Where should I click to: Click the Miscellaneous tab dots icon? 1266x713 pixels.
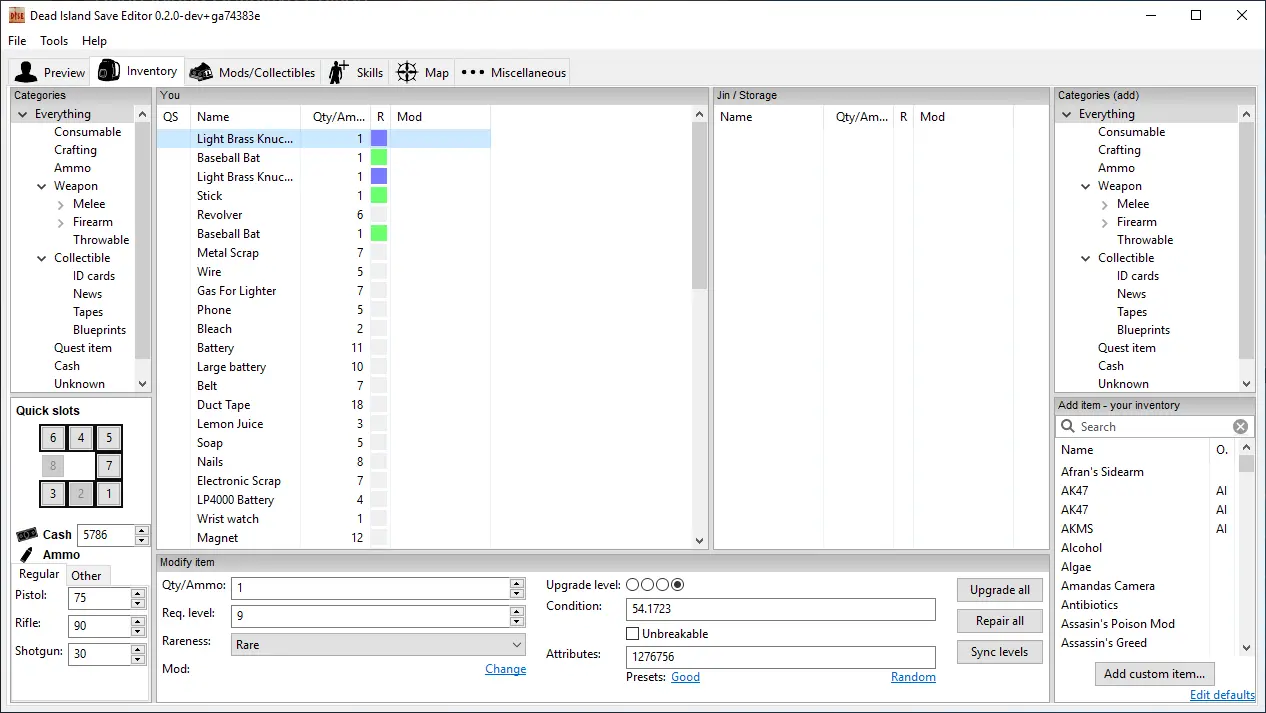click(x=473, y=72)
